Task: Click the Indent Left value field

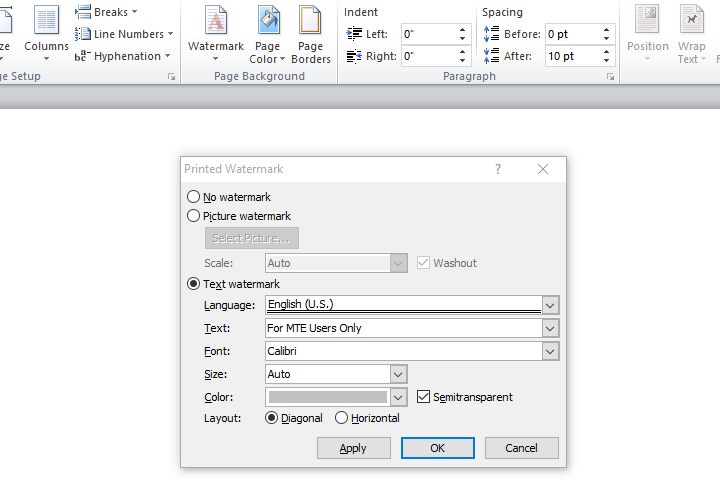Action: click(x=429, y=34)
